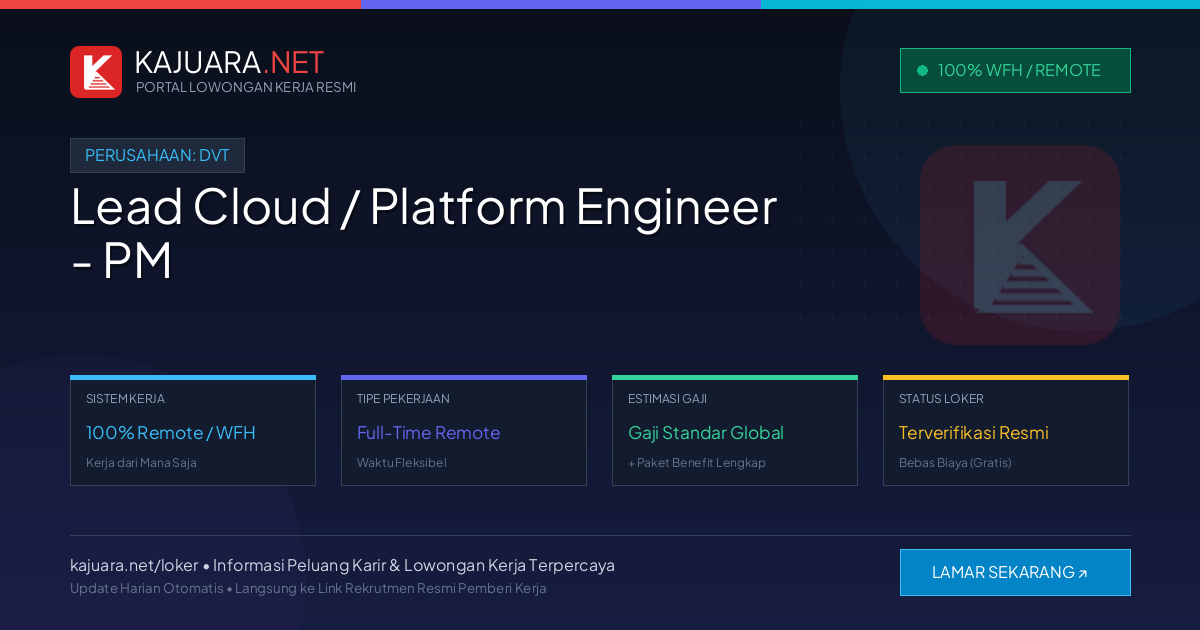Click the PORTAL LOWONGAN KERJA RESMI tagline

click(x=246, y=87)
